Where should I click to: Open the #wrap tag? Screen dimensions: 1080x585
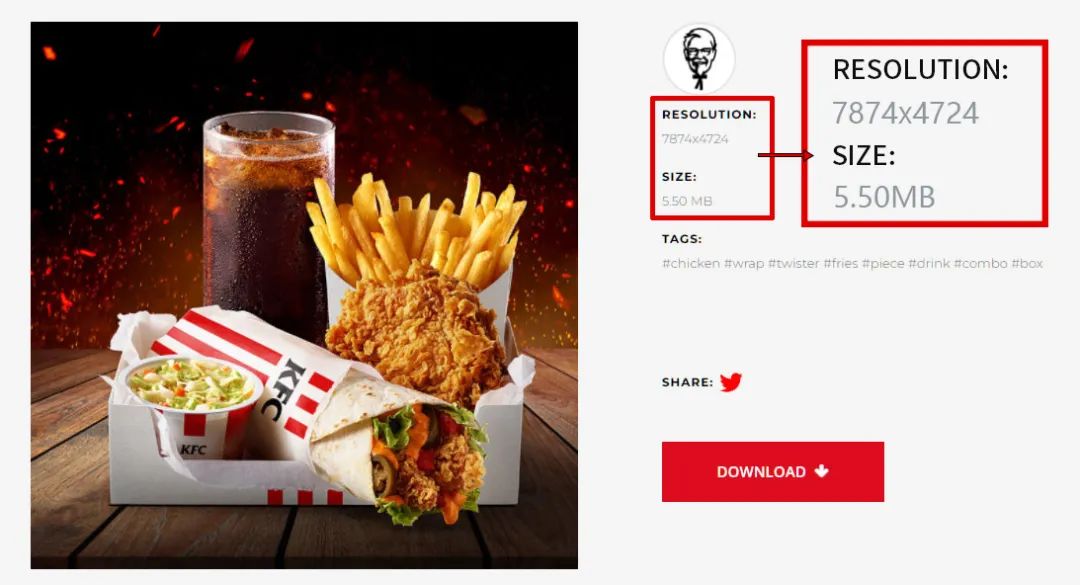point(744,263)
